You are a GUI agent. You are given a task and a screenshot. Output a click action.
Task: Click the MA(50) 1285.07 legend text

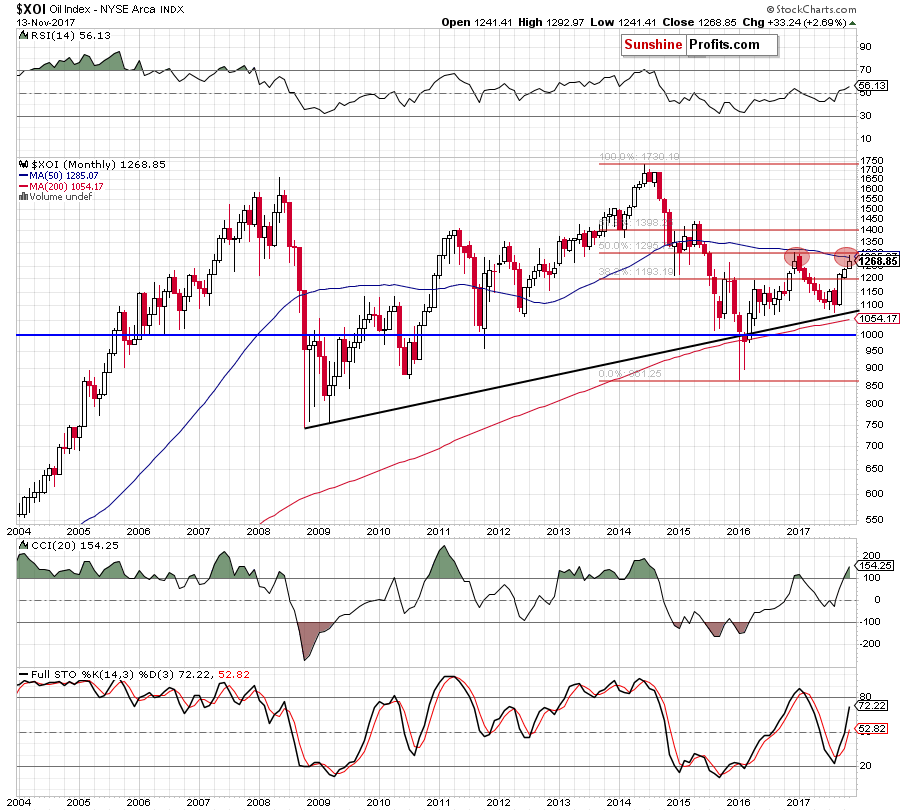click(x=64, y=176)
